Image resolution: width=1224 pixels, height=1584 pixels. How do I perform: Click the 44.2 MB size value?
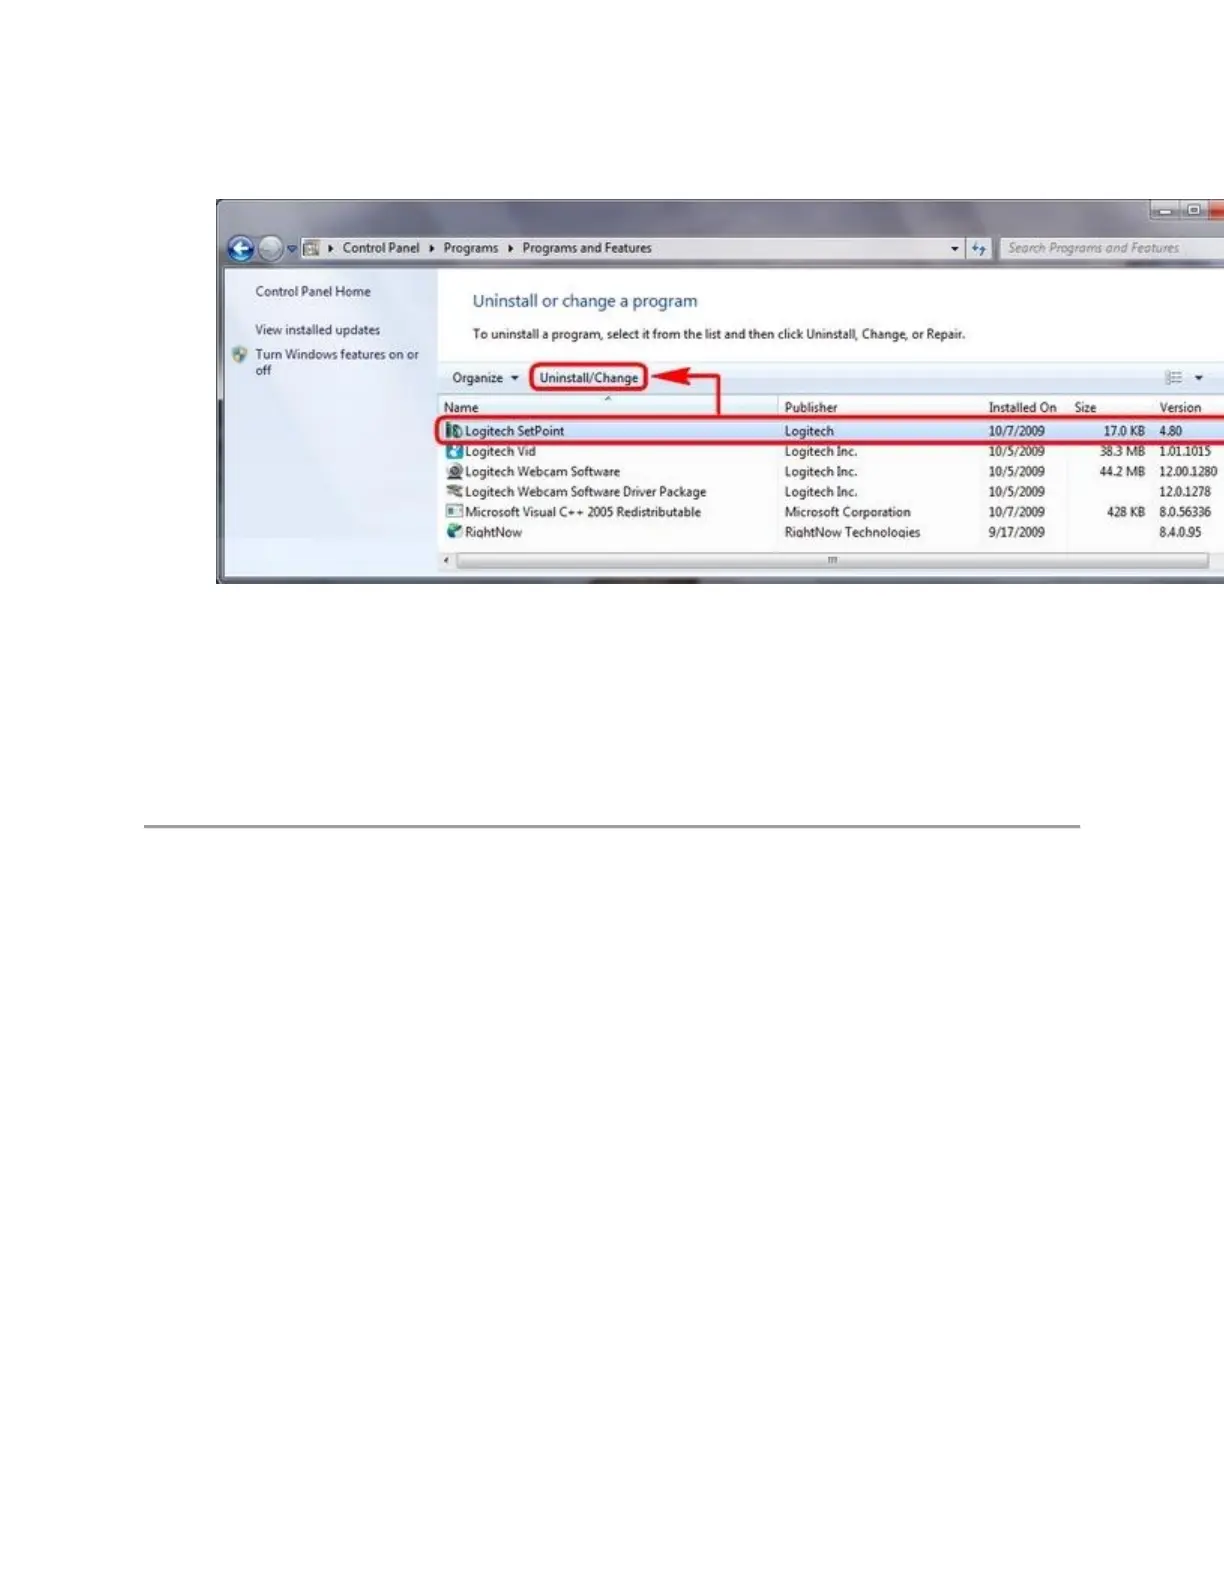1122,472
